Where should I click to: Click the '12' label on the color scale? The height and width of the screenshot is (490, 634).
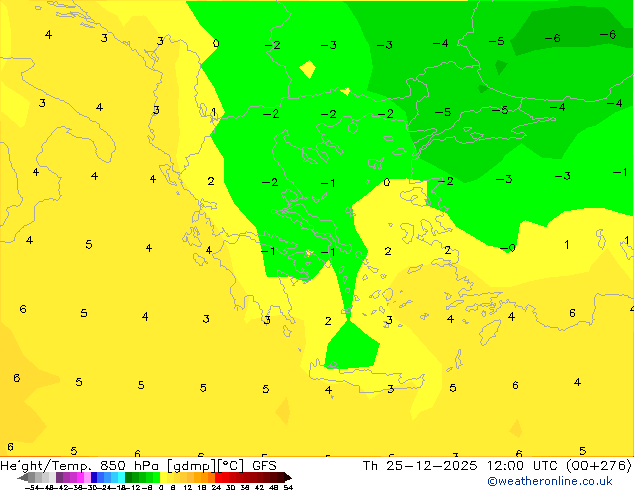pos(187,487)
